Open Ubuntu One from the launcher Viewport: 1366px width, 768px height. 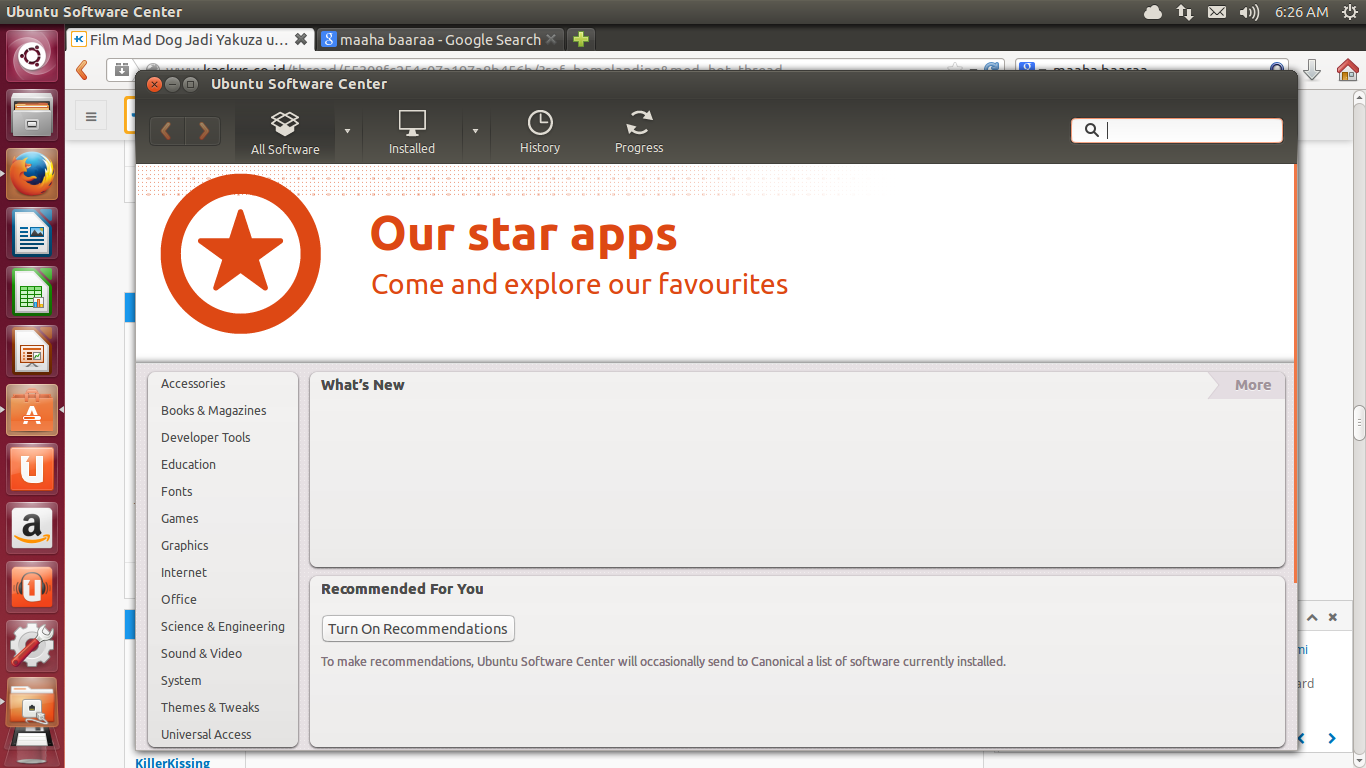pyautogui.click(x=33, y=469)
